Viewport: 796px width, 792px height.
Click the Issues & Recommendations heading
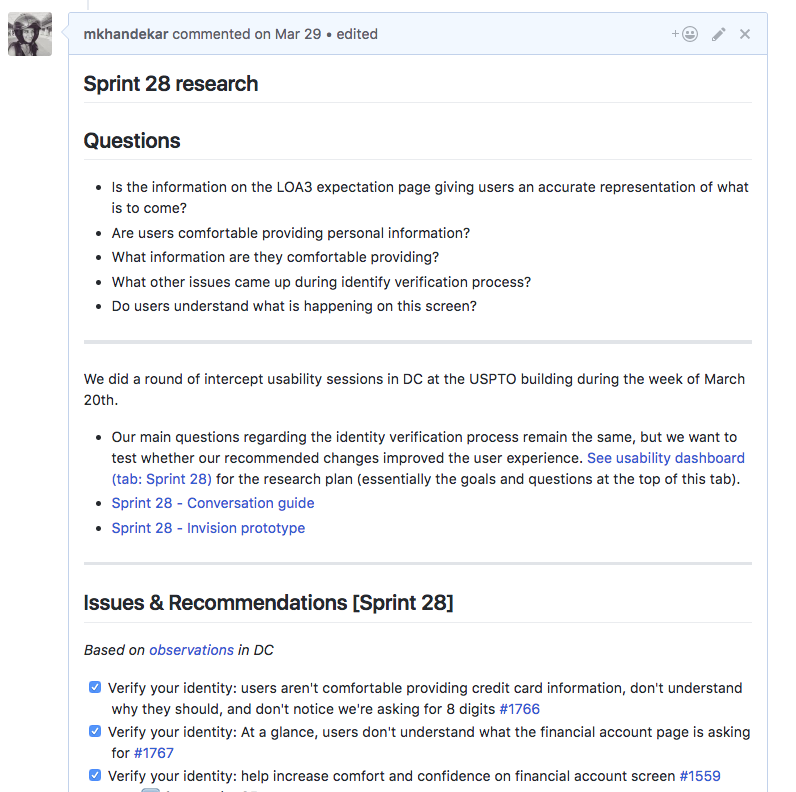[268, 603]
